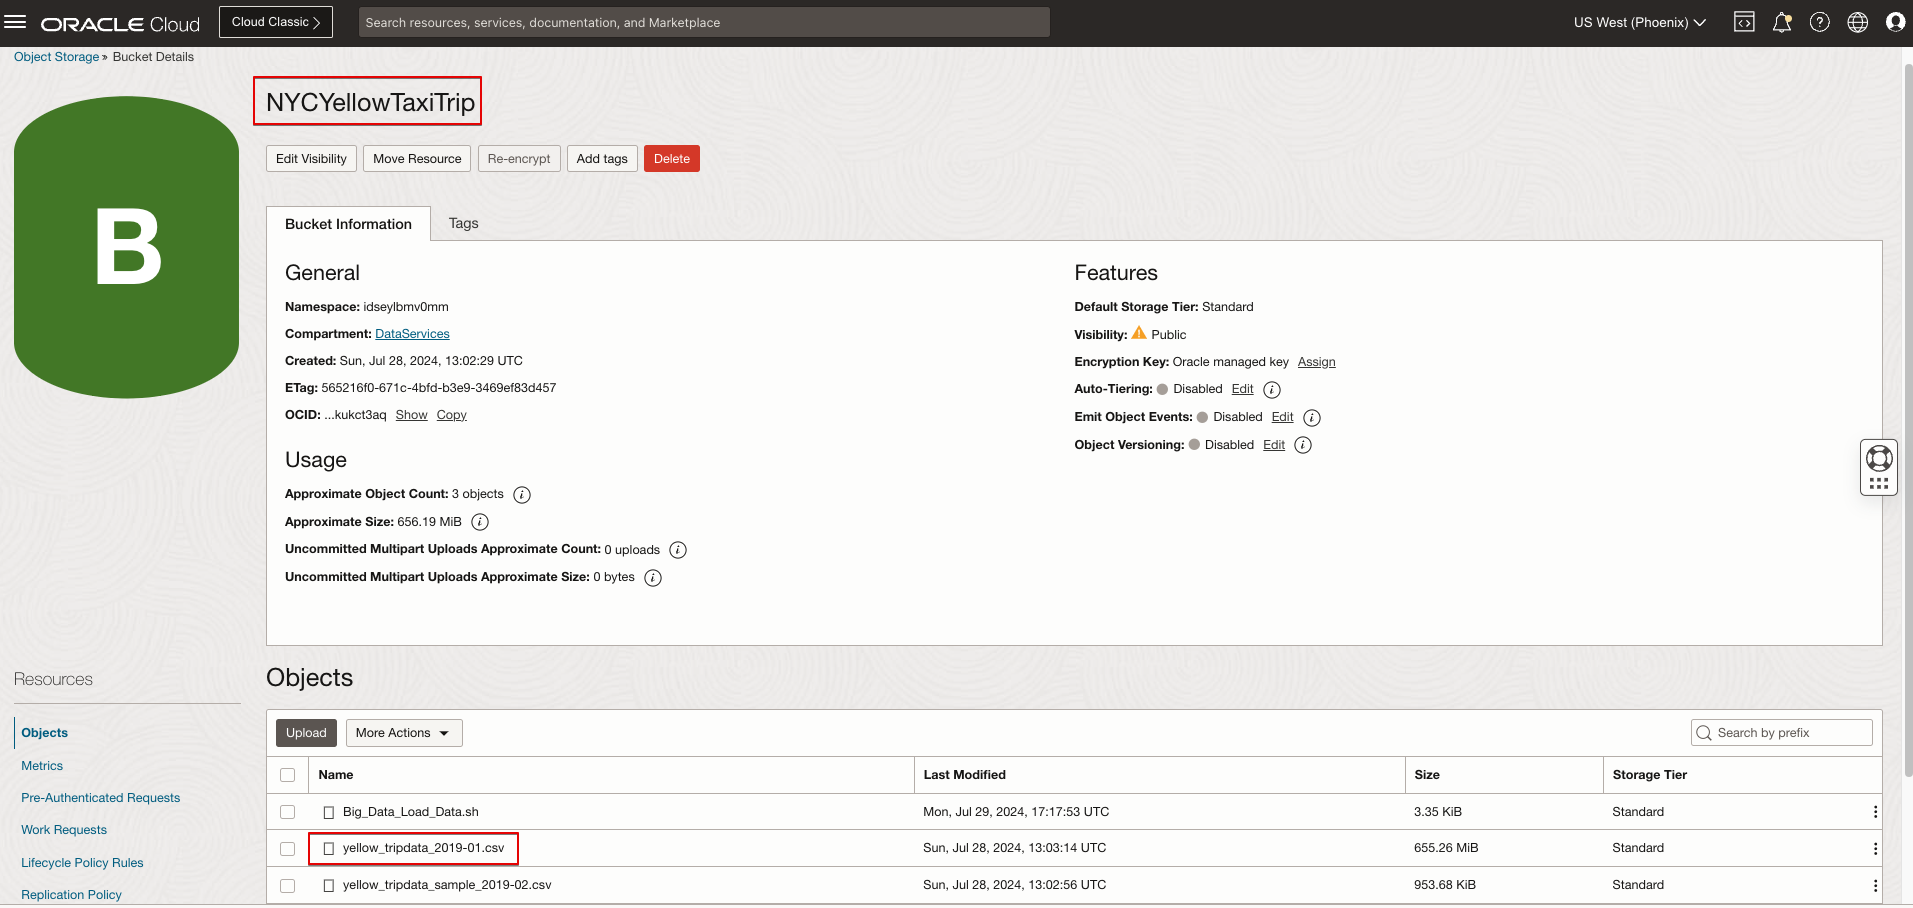Viewport: 1913px width, 908px height.
Task: Check the Big_Data_Load_Data.sh row checkbox
Action: (288, 812)
